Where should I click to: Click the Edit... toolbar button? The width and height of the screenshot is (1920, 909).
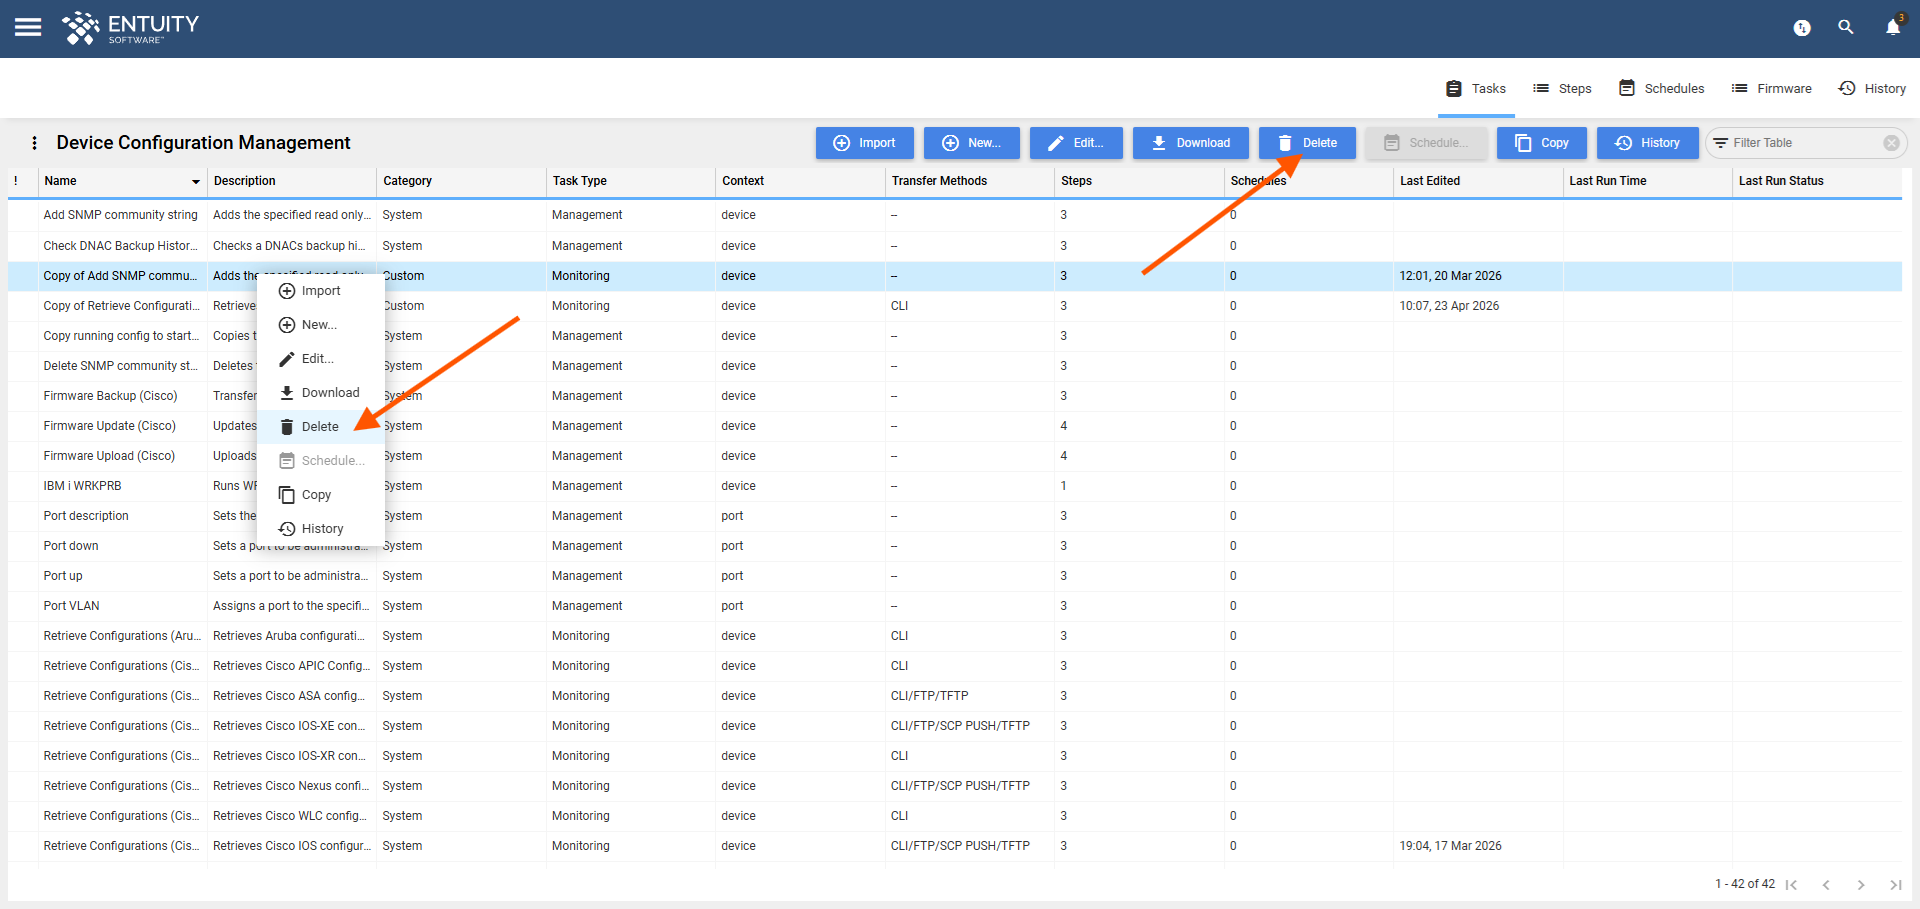(1076, 143)
